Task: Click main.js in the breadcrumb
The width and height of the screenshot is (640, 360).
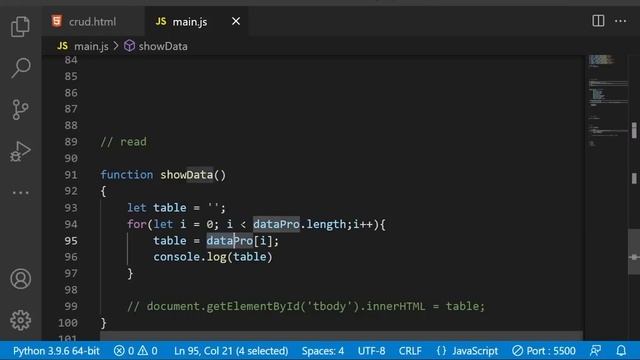Action: click(91, 46)
